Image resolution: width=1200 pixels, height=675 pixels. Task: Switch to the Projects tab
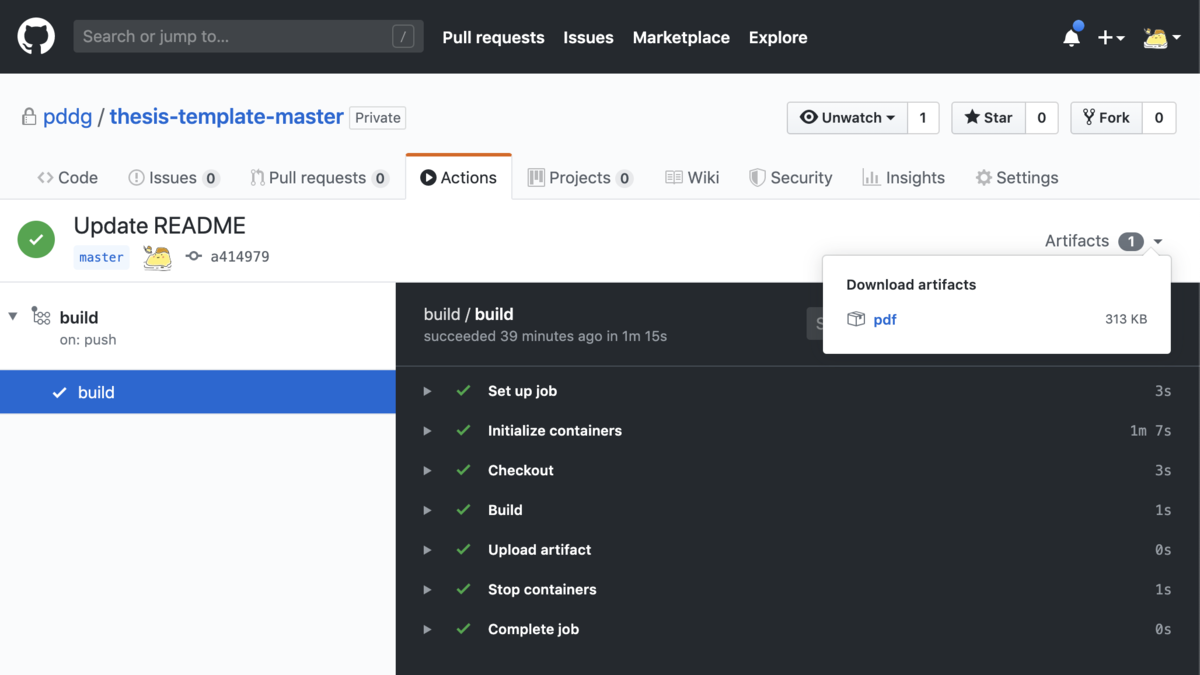pyautogui.click(x=580, y=177)
